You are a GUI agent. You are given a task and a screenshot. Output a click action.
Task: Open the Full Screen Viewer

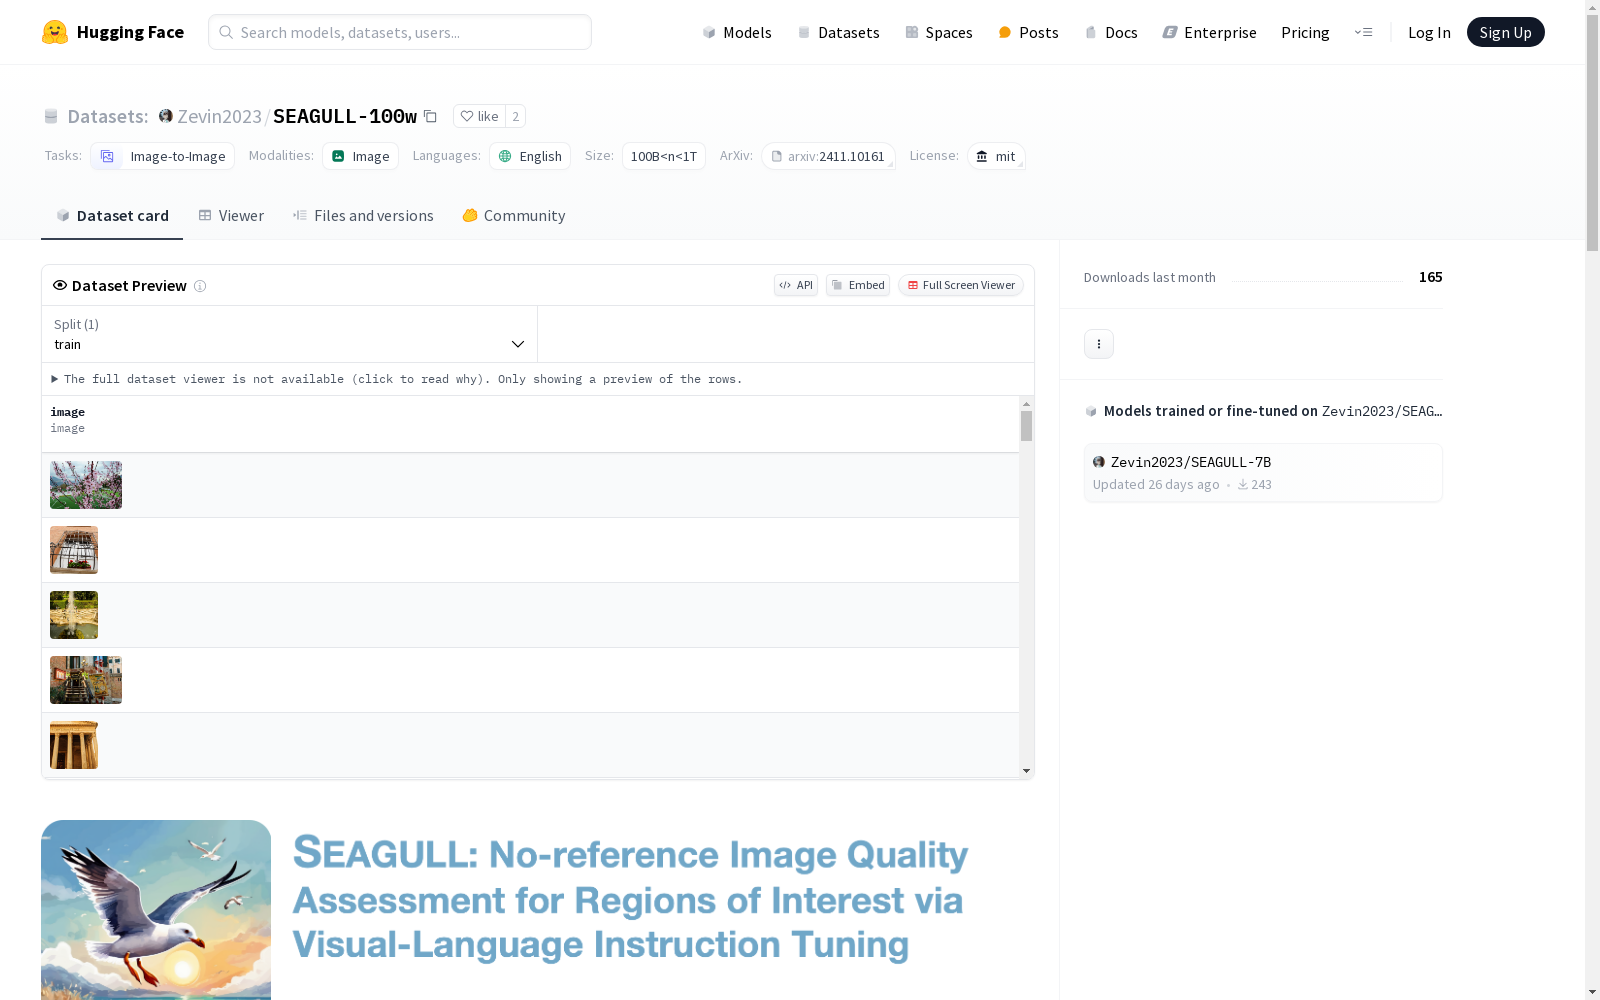tap(961, 285)
